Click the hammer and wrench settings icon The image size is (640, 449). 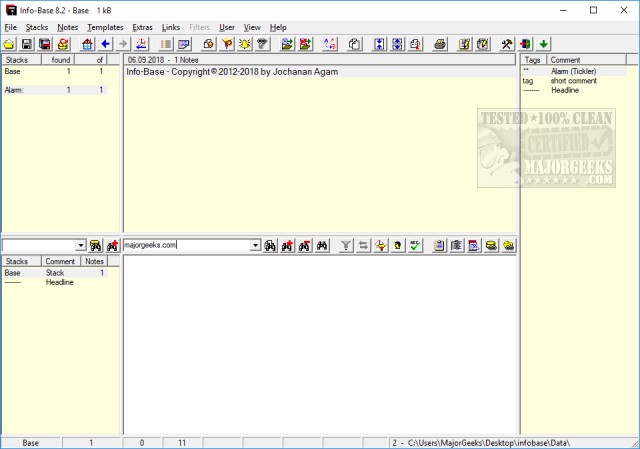pos(507,44)
